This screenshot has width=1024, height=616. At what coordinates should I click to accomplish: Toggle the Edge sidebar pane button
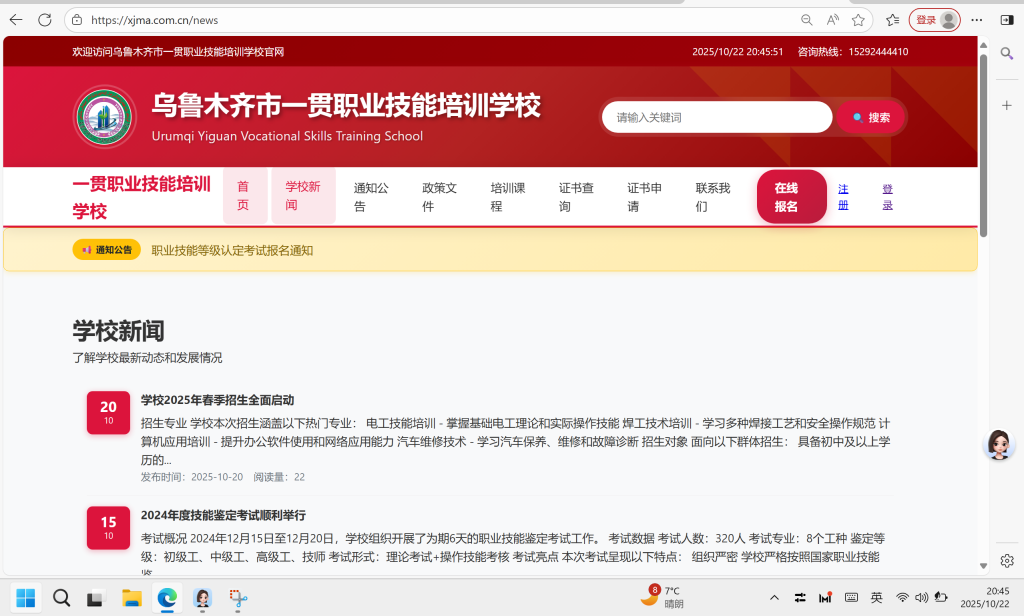click(x=1006, y=20)
